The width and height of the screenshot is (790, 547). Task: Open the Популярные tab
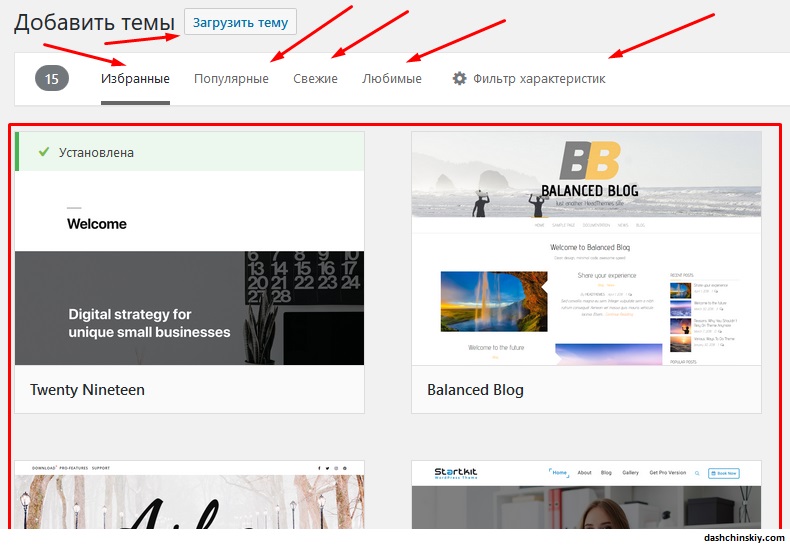[x=231, y=78]
